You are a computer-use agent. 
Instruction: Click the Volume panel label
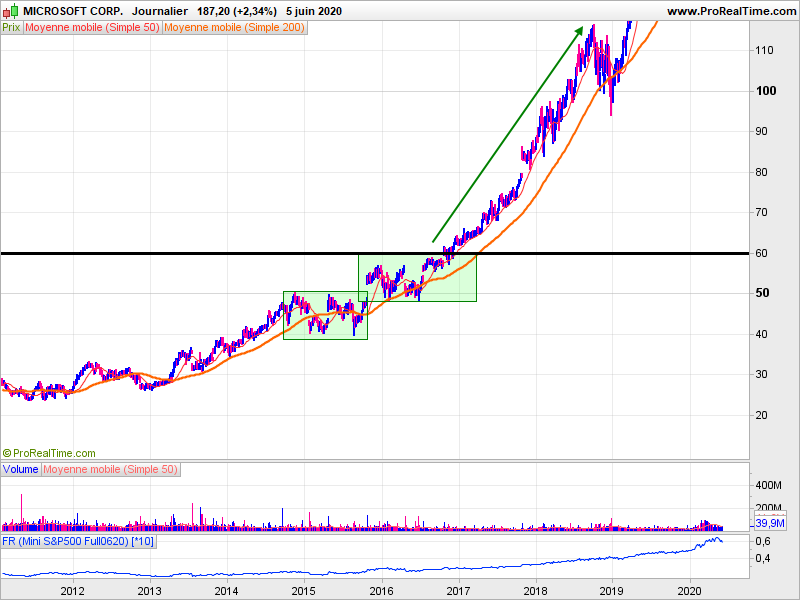point(20,469)
